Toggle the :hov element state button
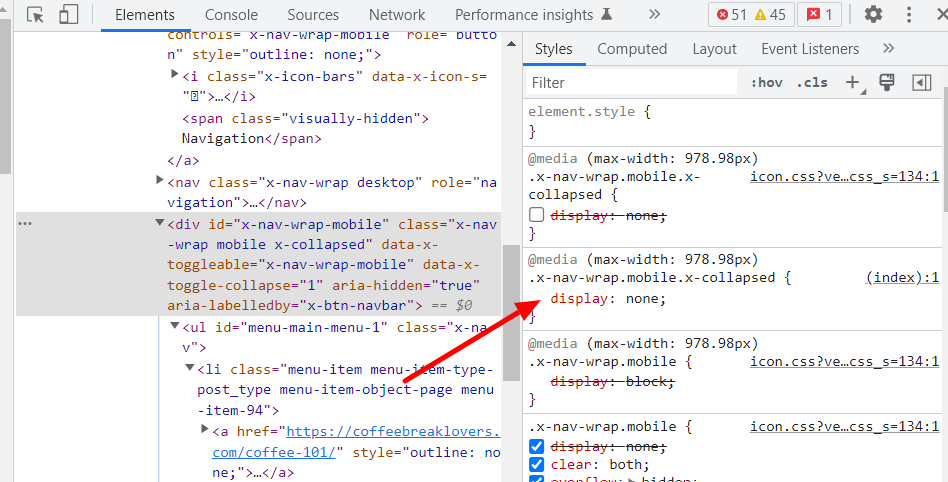Screen dimensions: 948x482 click(766, 82)
